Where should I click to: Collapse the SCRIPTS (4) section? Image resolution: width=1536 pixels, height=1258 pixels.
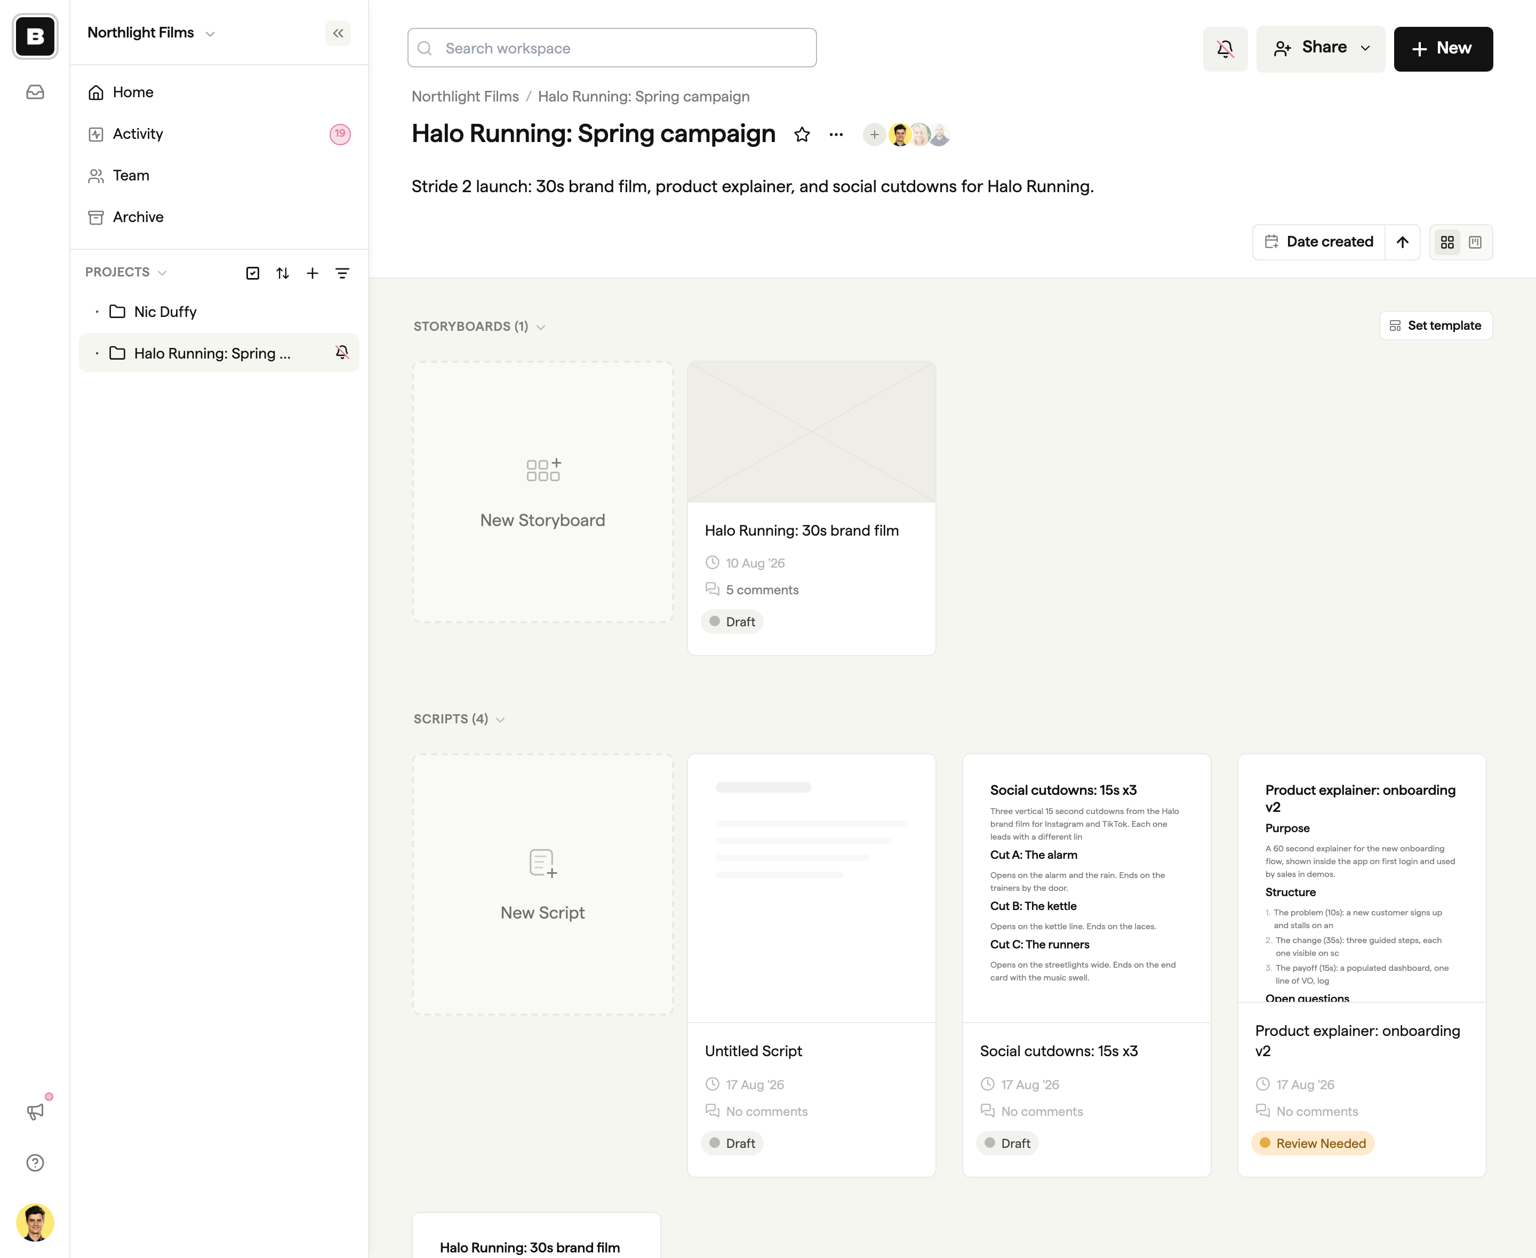459,719
